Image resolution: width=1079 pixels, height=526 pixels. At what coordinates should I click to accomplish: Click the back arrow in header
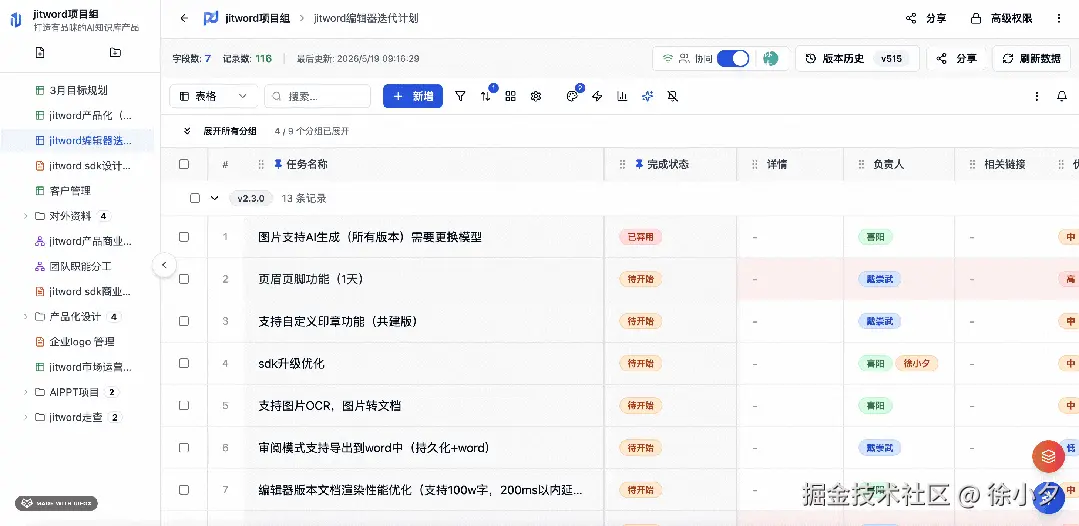click(x=184, y=19)
